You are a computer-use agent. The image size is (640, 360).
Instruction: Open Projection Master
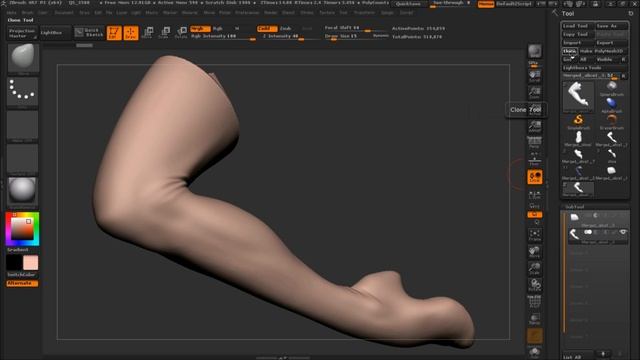tap(22, 33)
